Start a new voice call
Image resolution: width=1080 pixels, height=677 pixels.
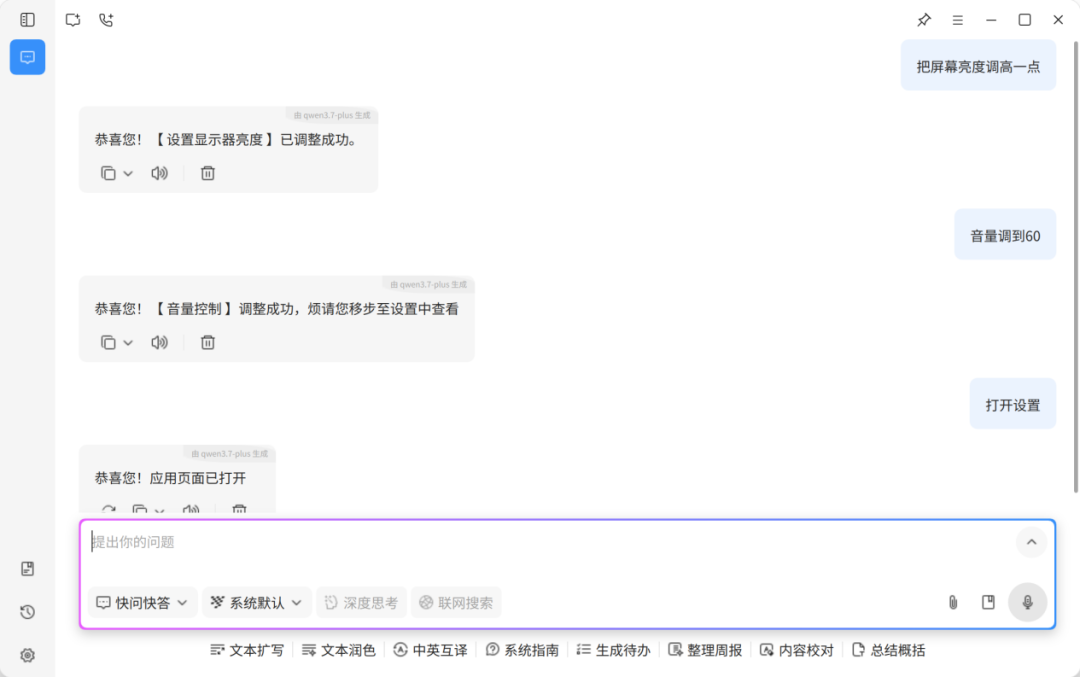coord(106,20)
